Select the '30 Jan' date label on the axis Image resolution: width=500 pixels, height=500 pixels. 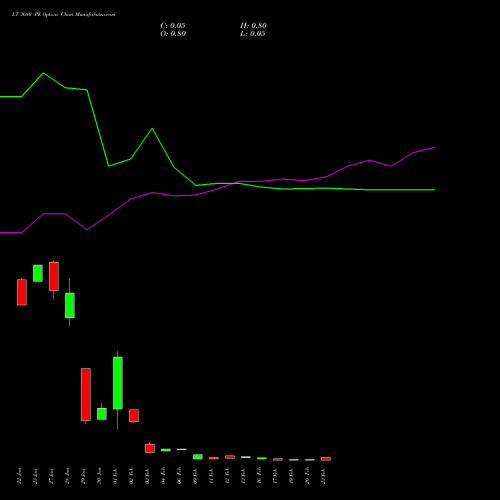point(99,476)
